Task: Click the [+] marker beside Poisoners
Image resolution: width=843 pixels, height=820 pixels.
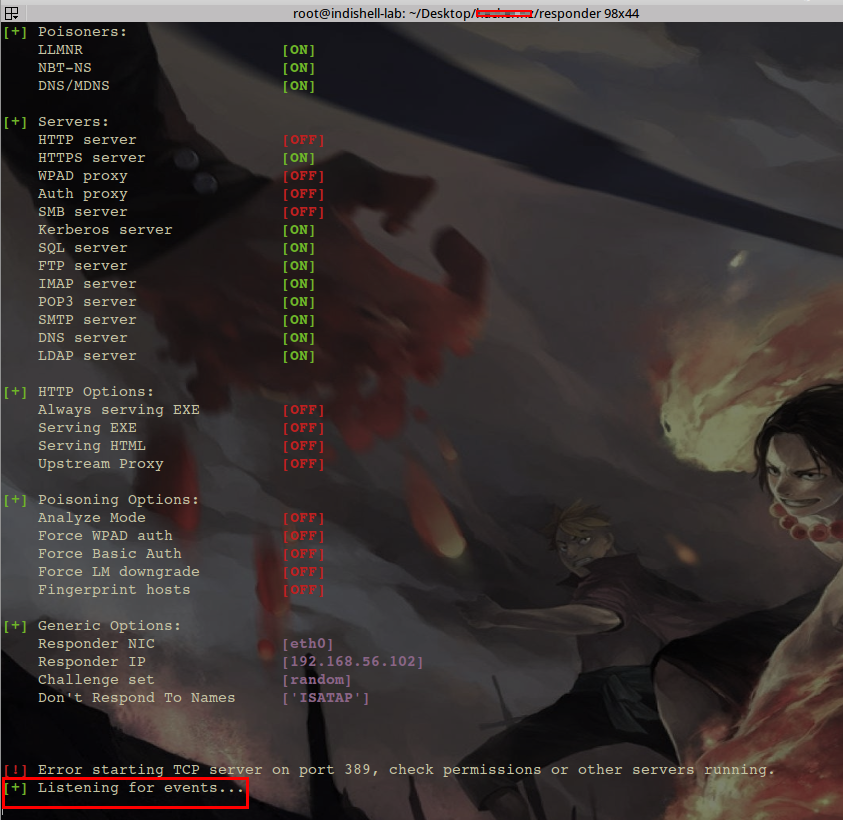Action: [15, 32]
